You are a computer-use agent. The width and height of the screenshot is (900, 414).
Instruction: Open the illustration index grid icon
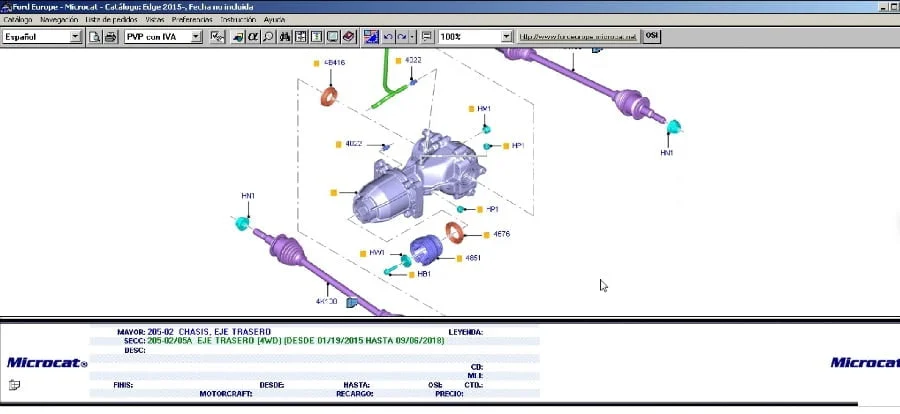[301, 37]
